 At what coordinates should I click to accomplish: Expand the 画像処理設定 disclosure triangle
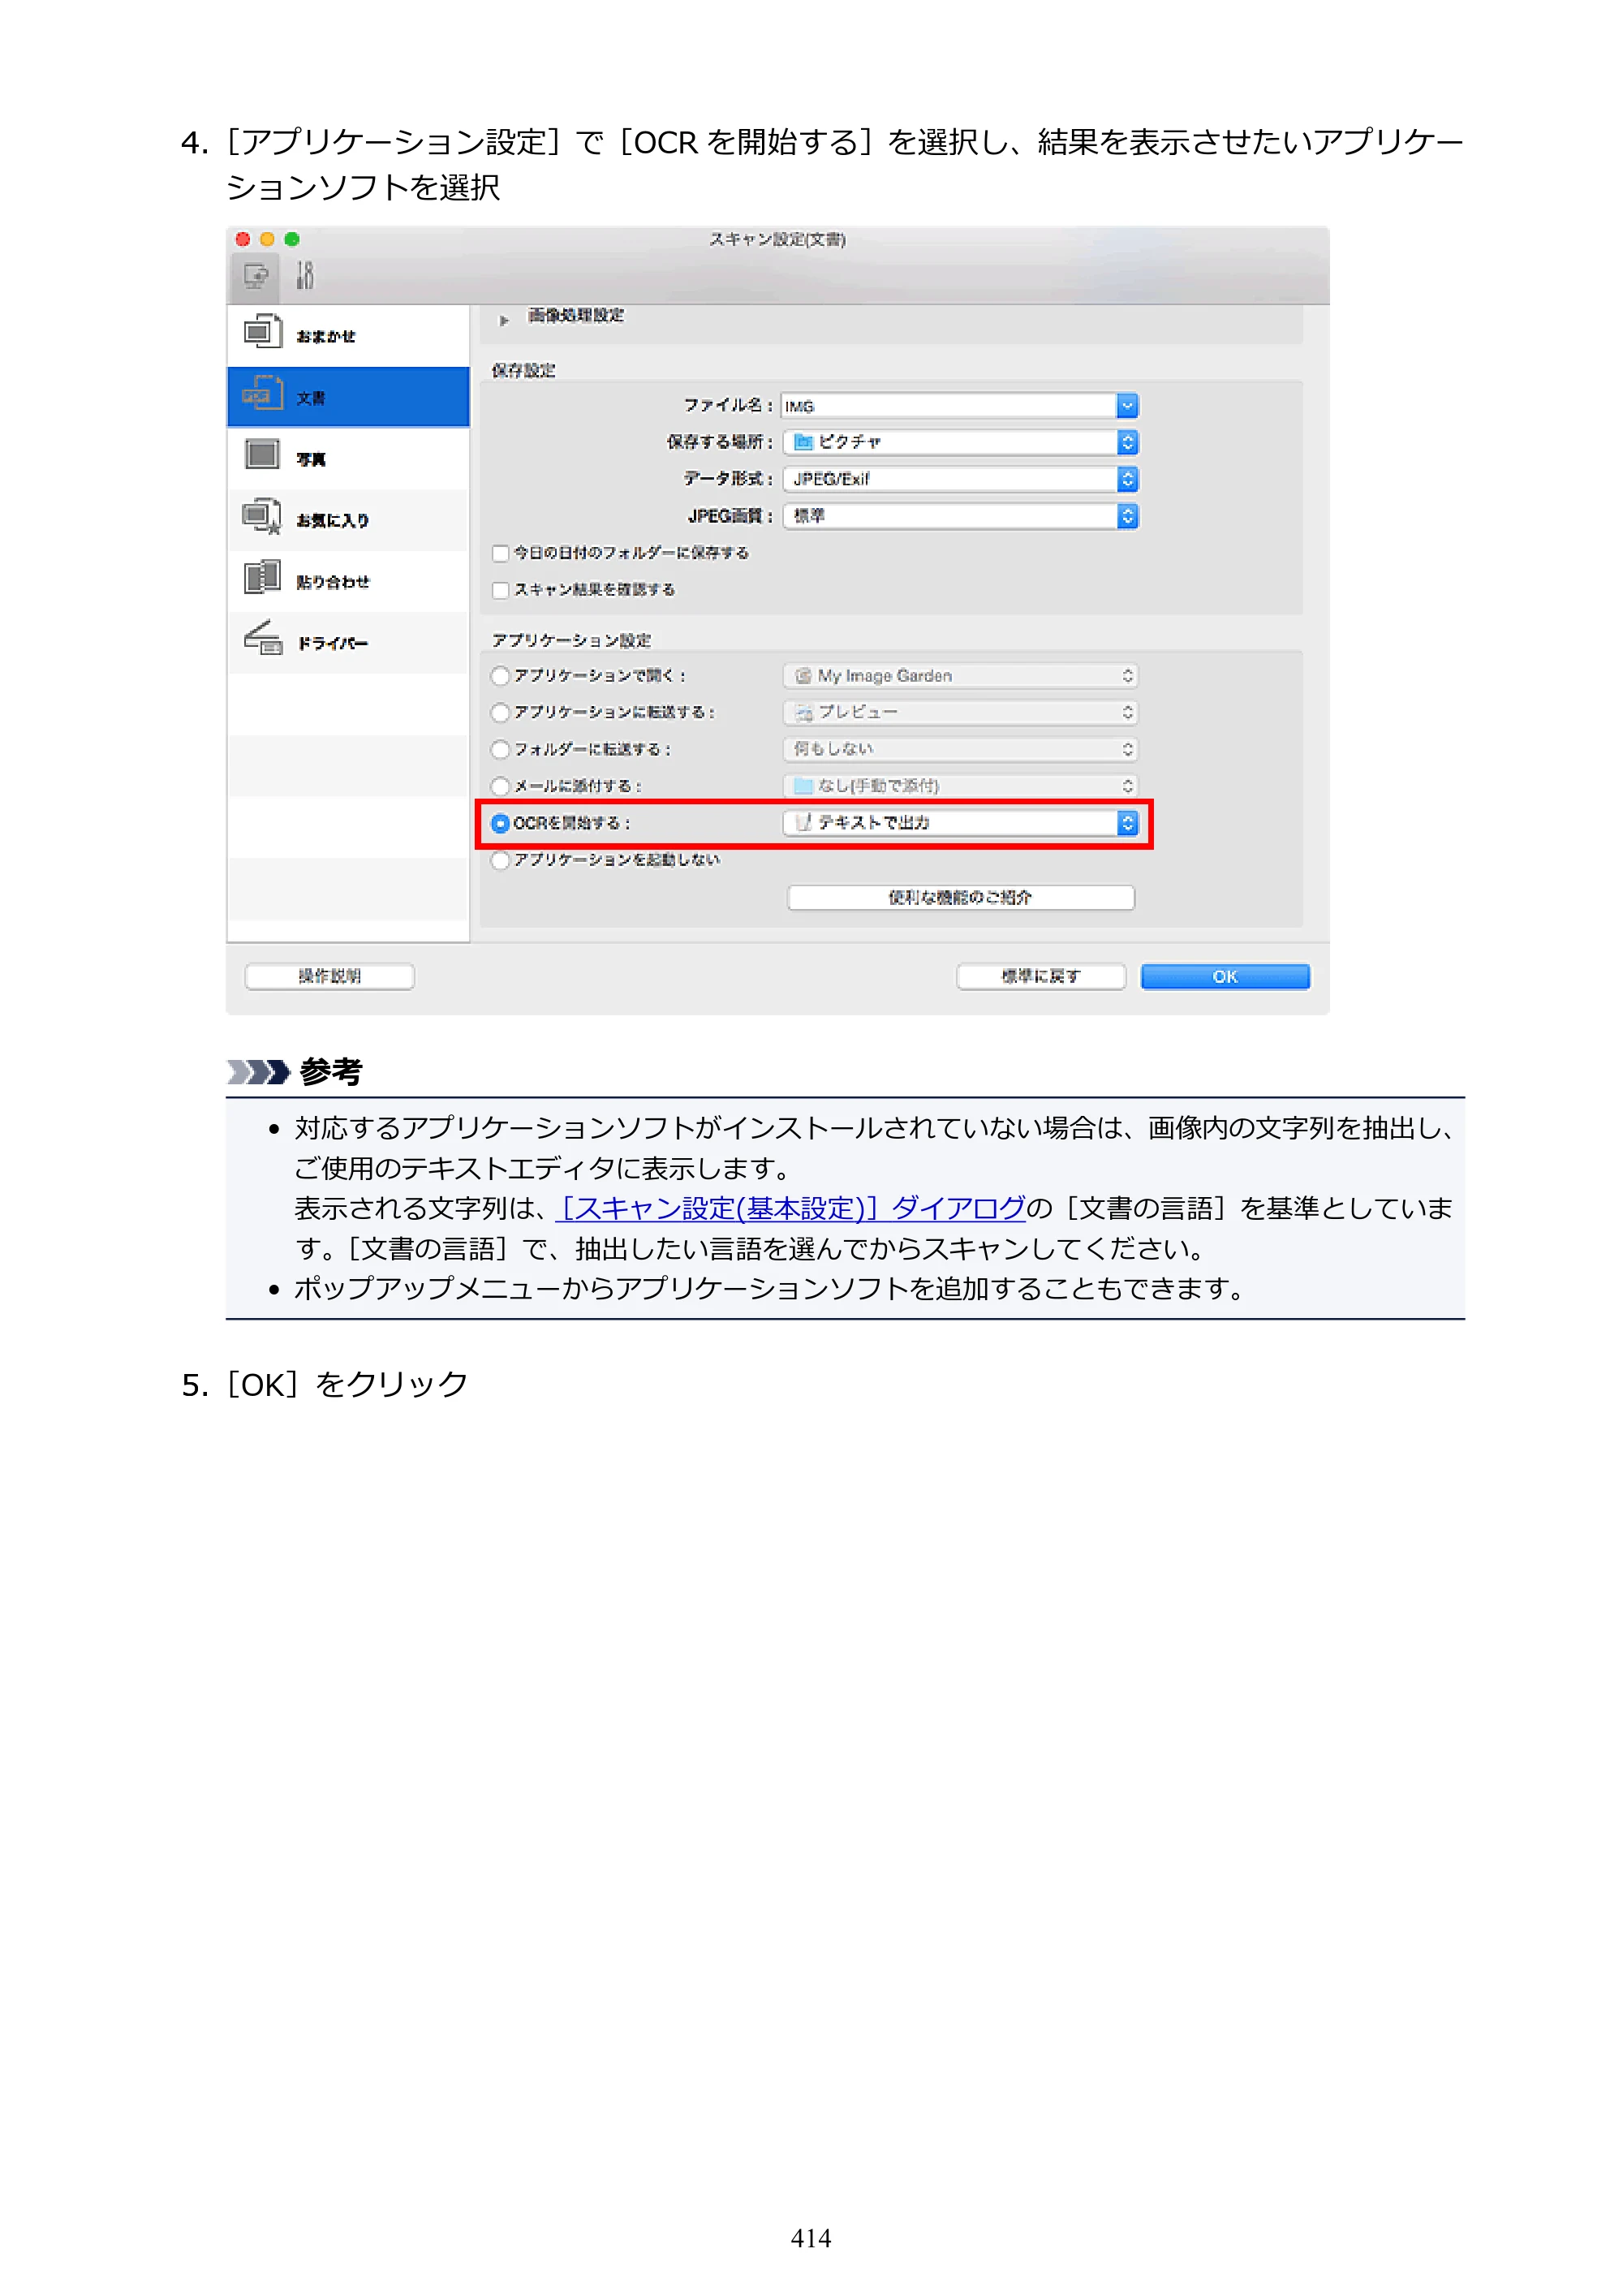[504, 321]
